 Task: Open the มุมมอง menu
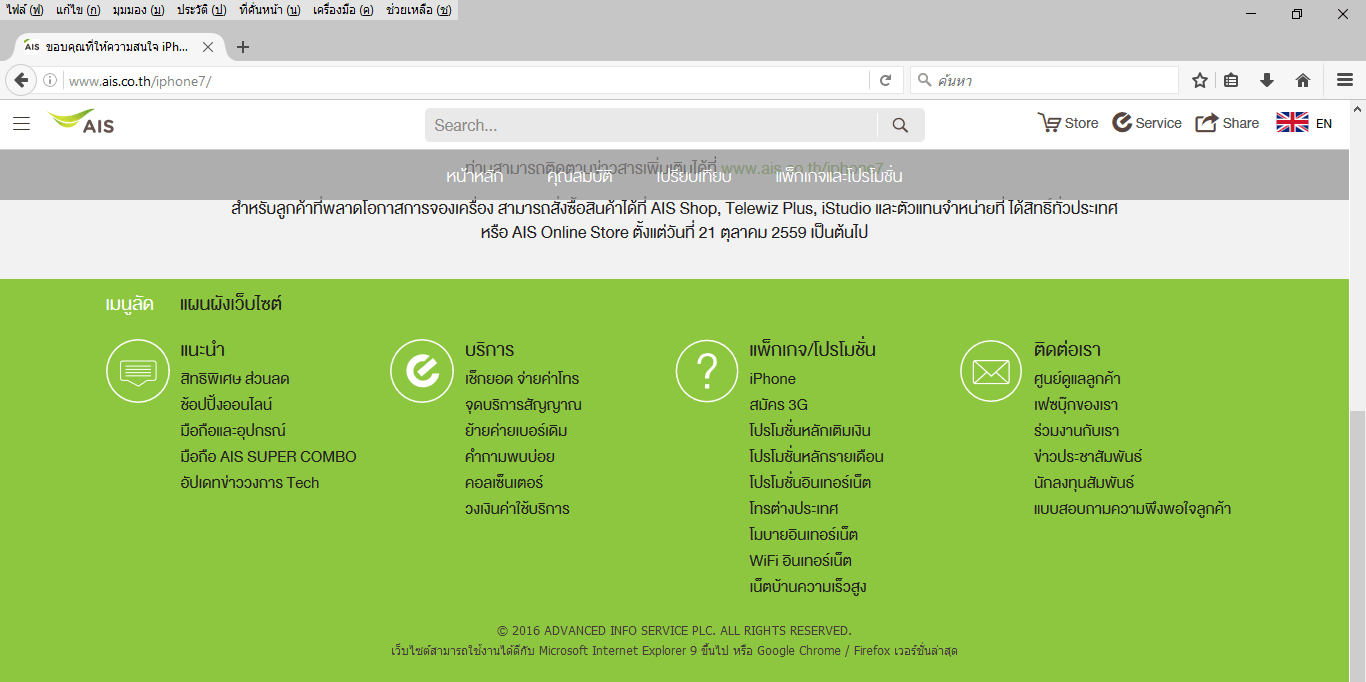(139, 10)
